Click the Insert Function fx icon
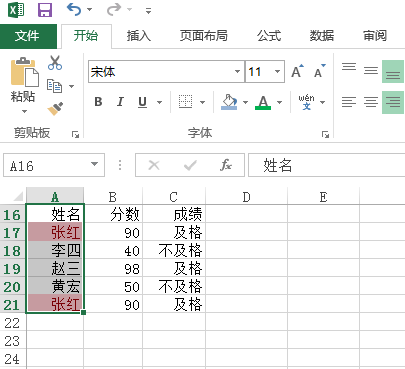The image size is (405, 369). (226, 165)
